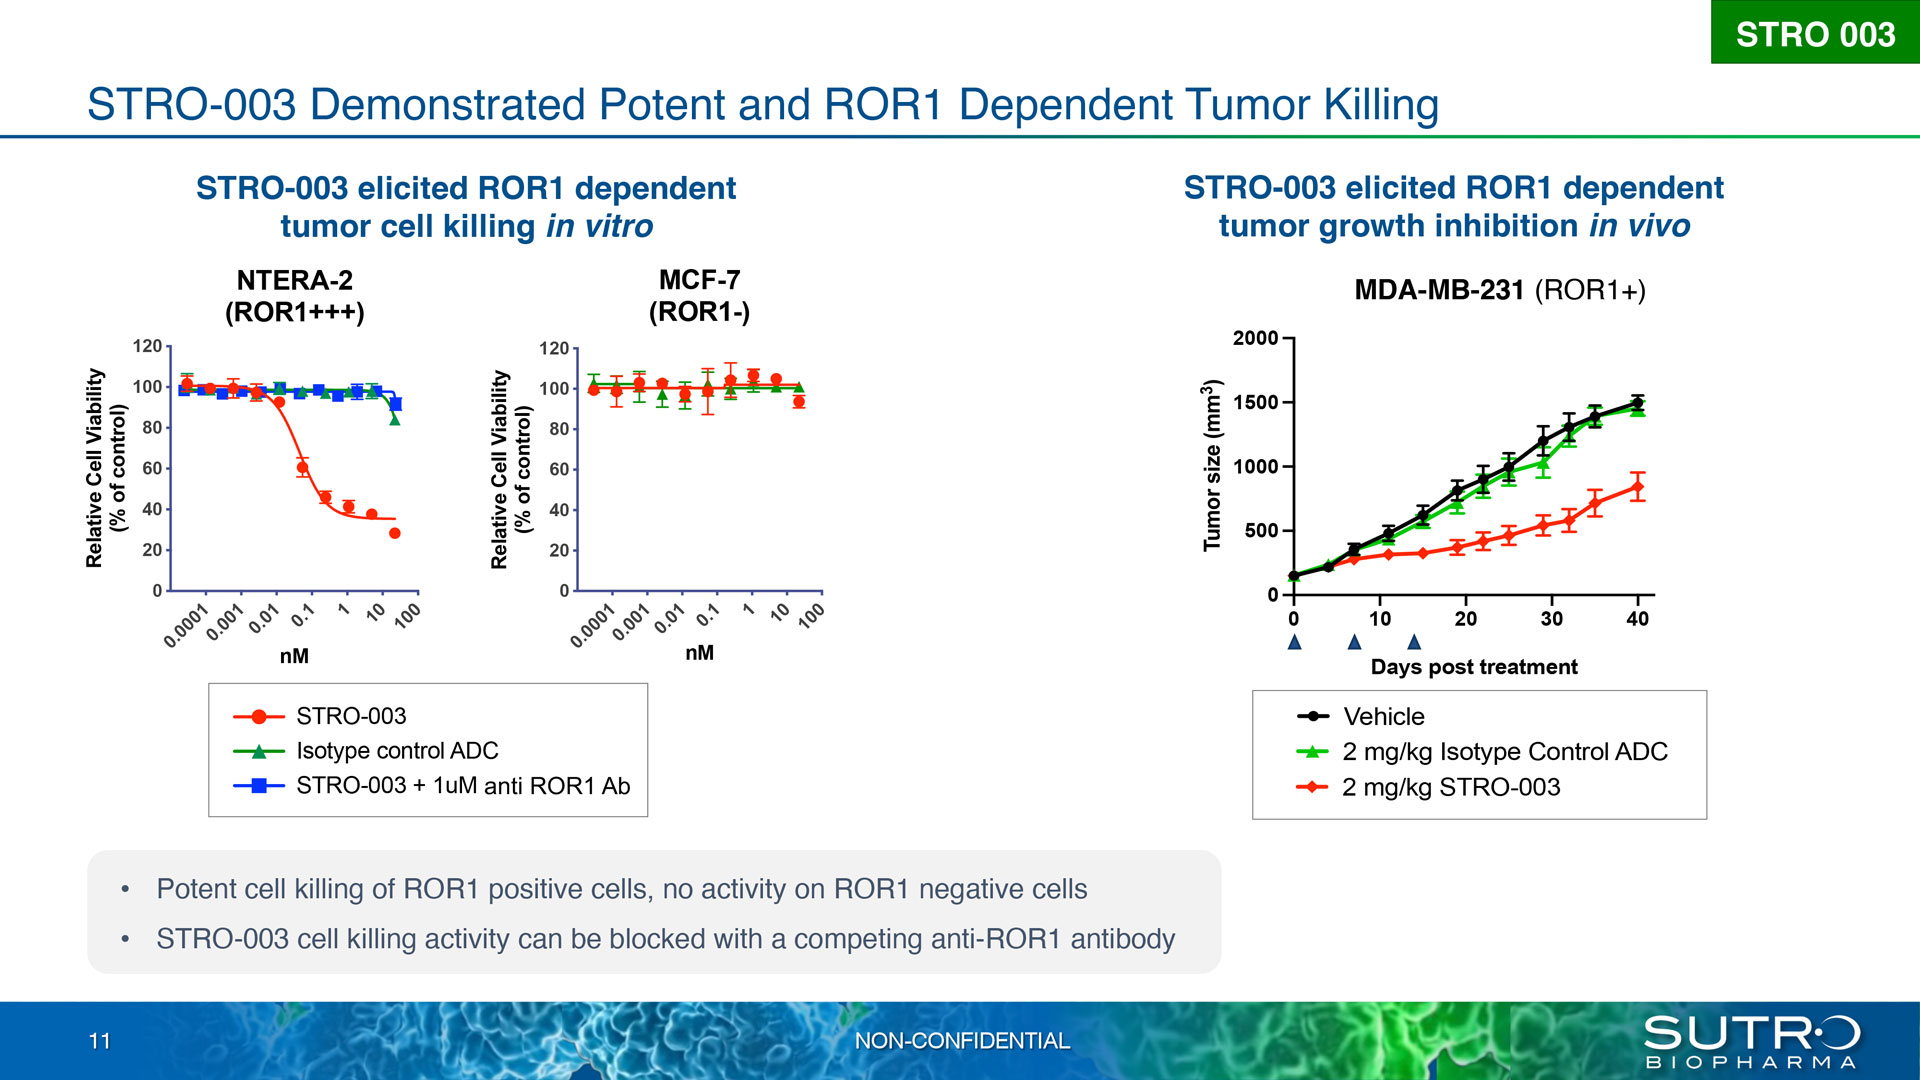Click the Tumor size (mm³) axis label
This screenshot has width=1920, height=1080.
point(1212,465)
